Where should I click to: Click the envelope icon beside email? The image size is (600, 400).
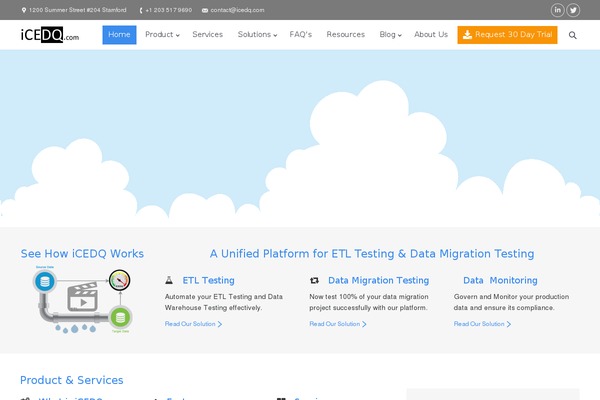pos(205,10)
